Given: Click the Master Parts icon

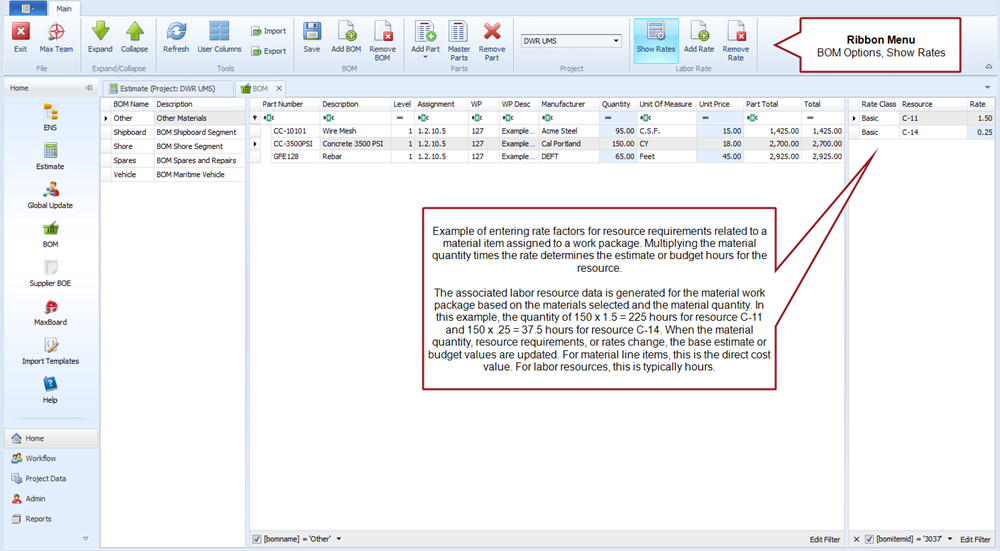Looking at the screenshot, I should pos(459,35).
